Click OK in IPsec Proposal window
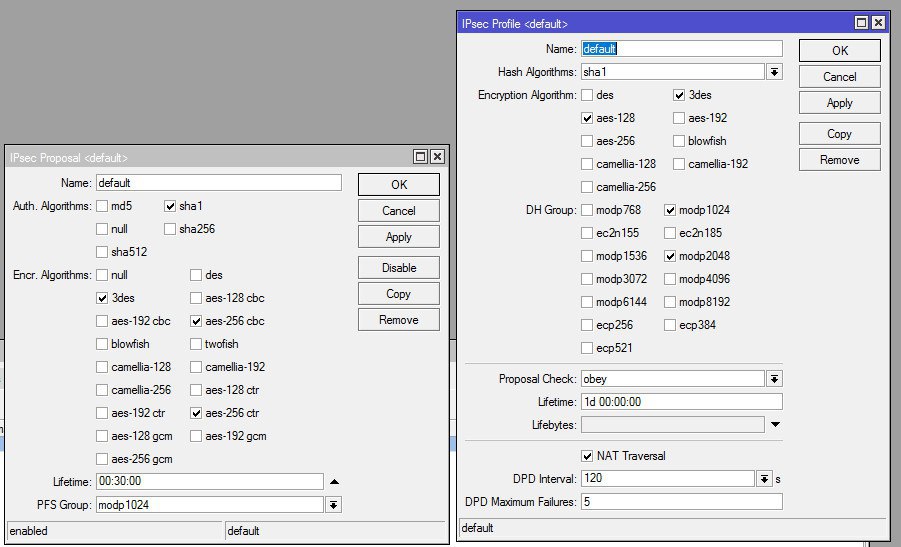 (x=399, y=184)
